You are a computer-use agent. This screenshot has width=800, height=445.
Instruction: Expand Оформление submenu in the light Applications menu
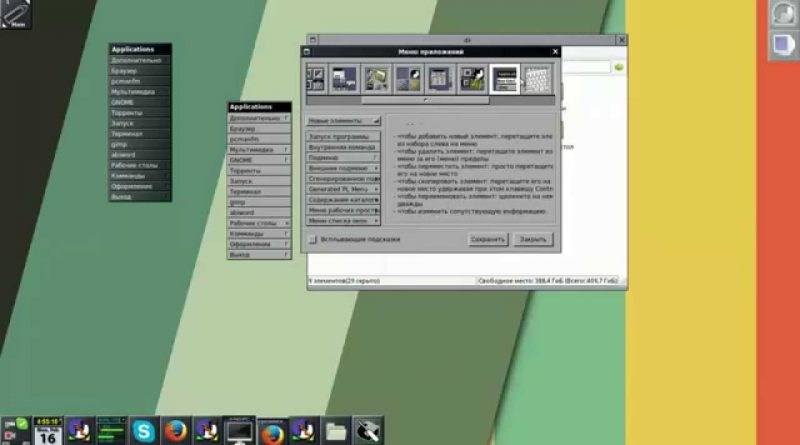pos(259,244)
